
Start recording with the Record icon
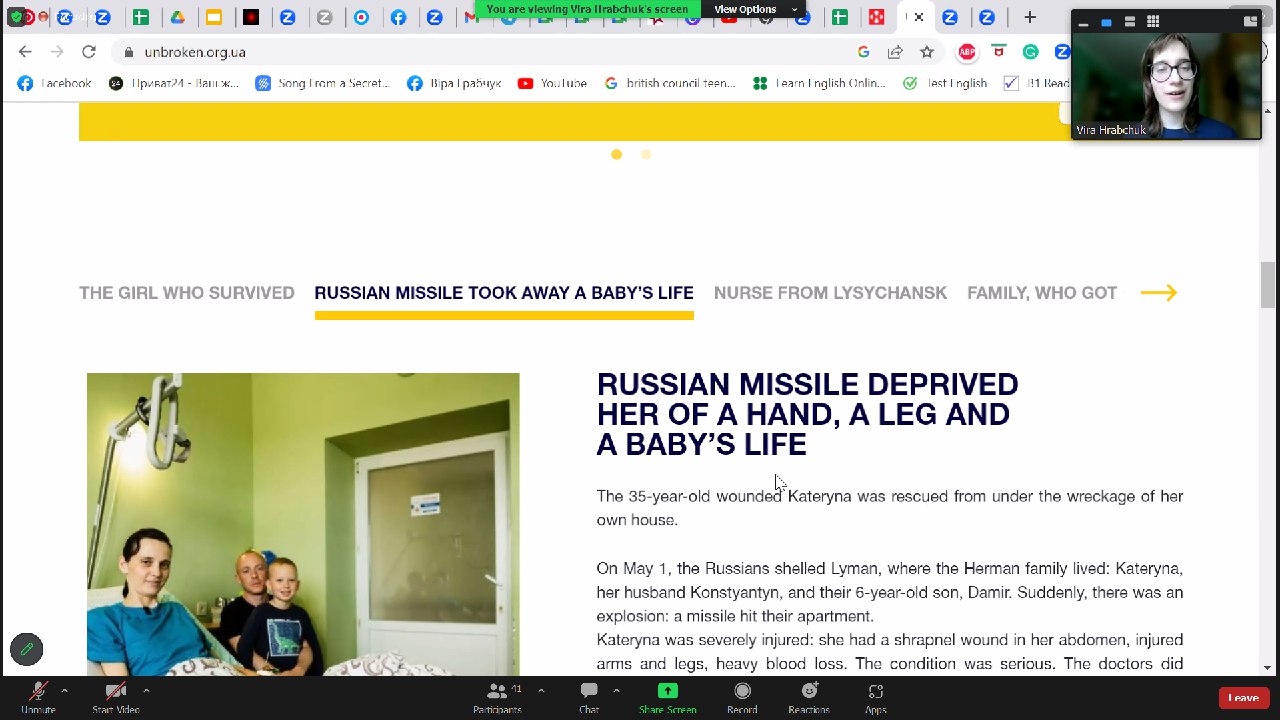click(x=742, y=697)
